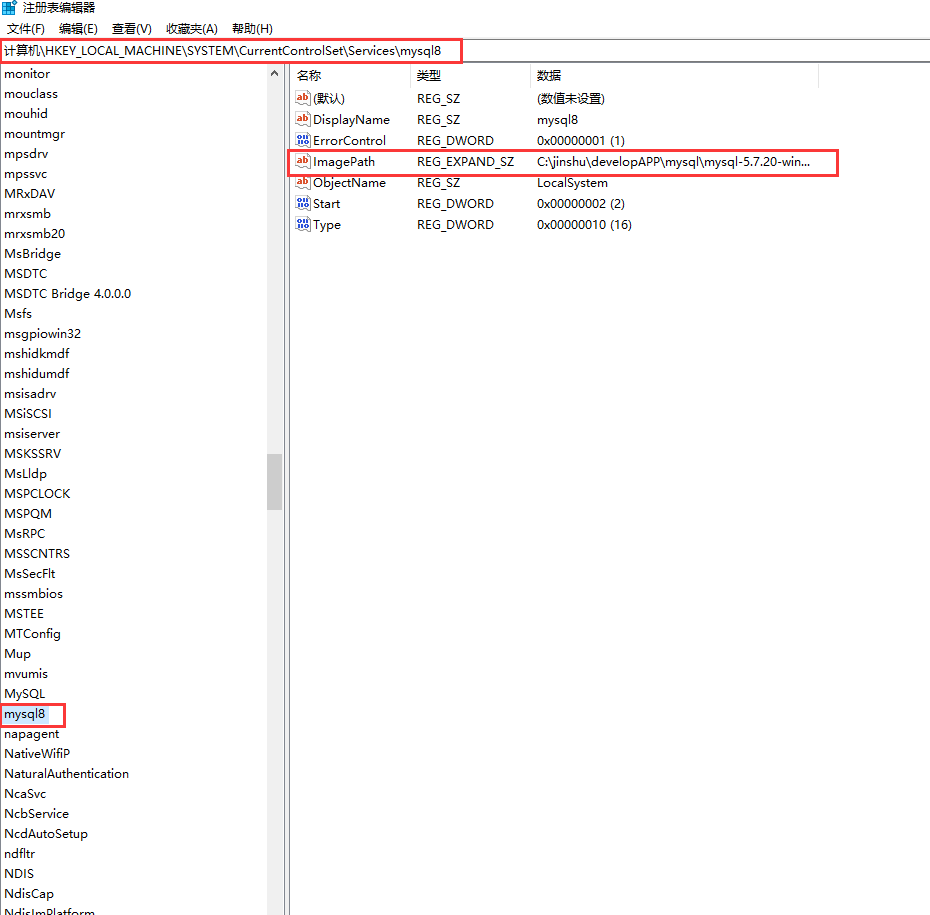Click the string icon beside DisplayName
The image size is (930, 915).
click(303, 119)
